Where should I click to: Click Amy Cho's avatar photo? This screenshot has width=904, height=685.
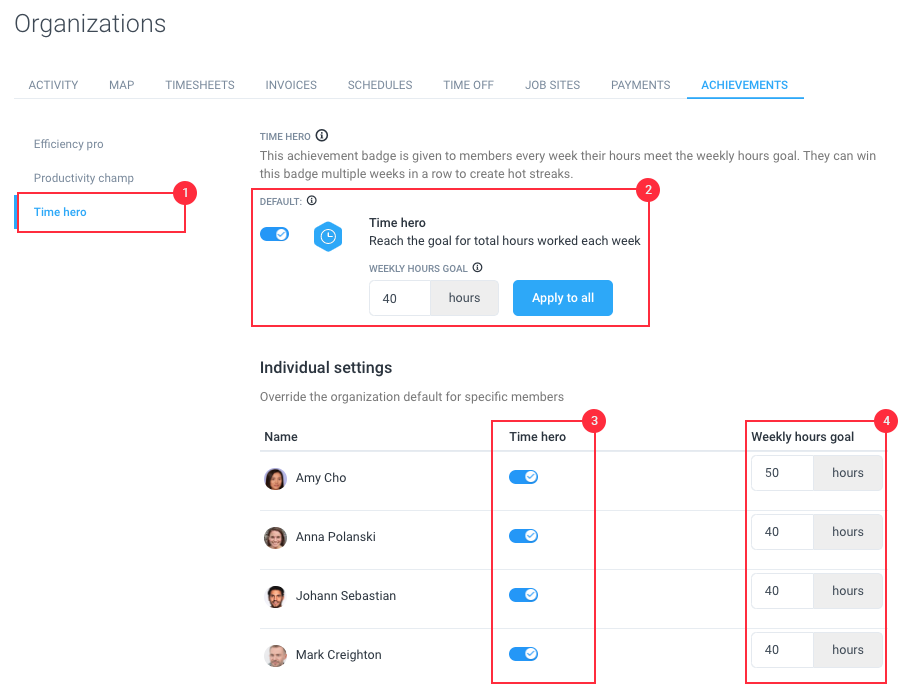276,479
